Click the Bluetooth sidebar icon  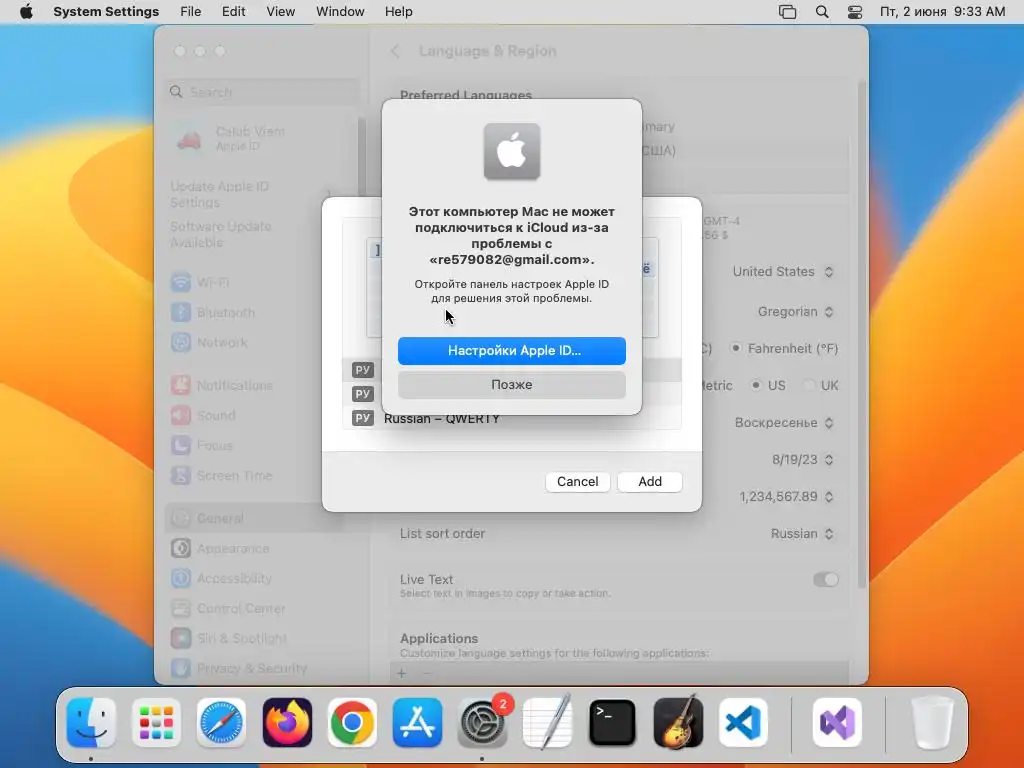click(x=181, y=312)
